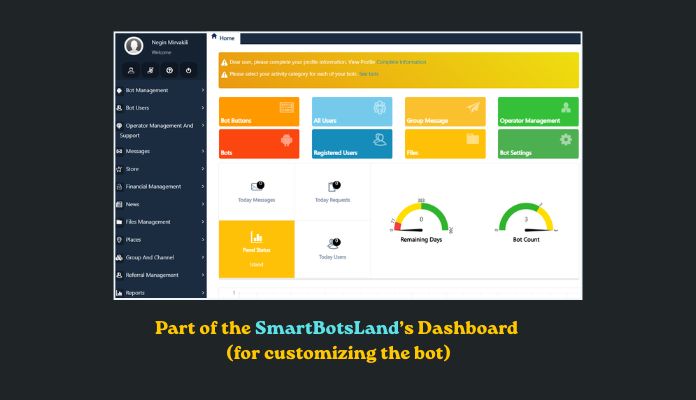Expand the Store chevron

[203, 169]
